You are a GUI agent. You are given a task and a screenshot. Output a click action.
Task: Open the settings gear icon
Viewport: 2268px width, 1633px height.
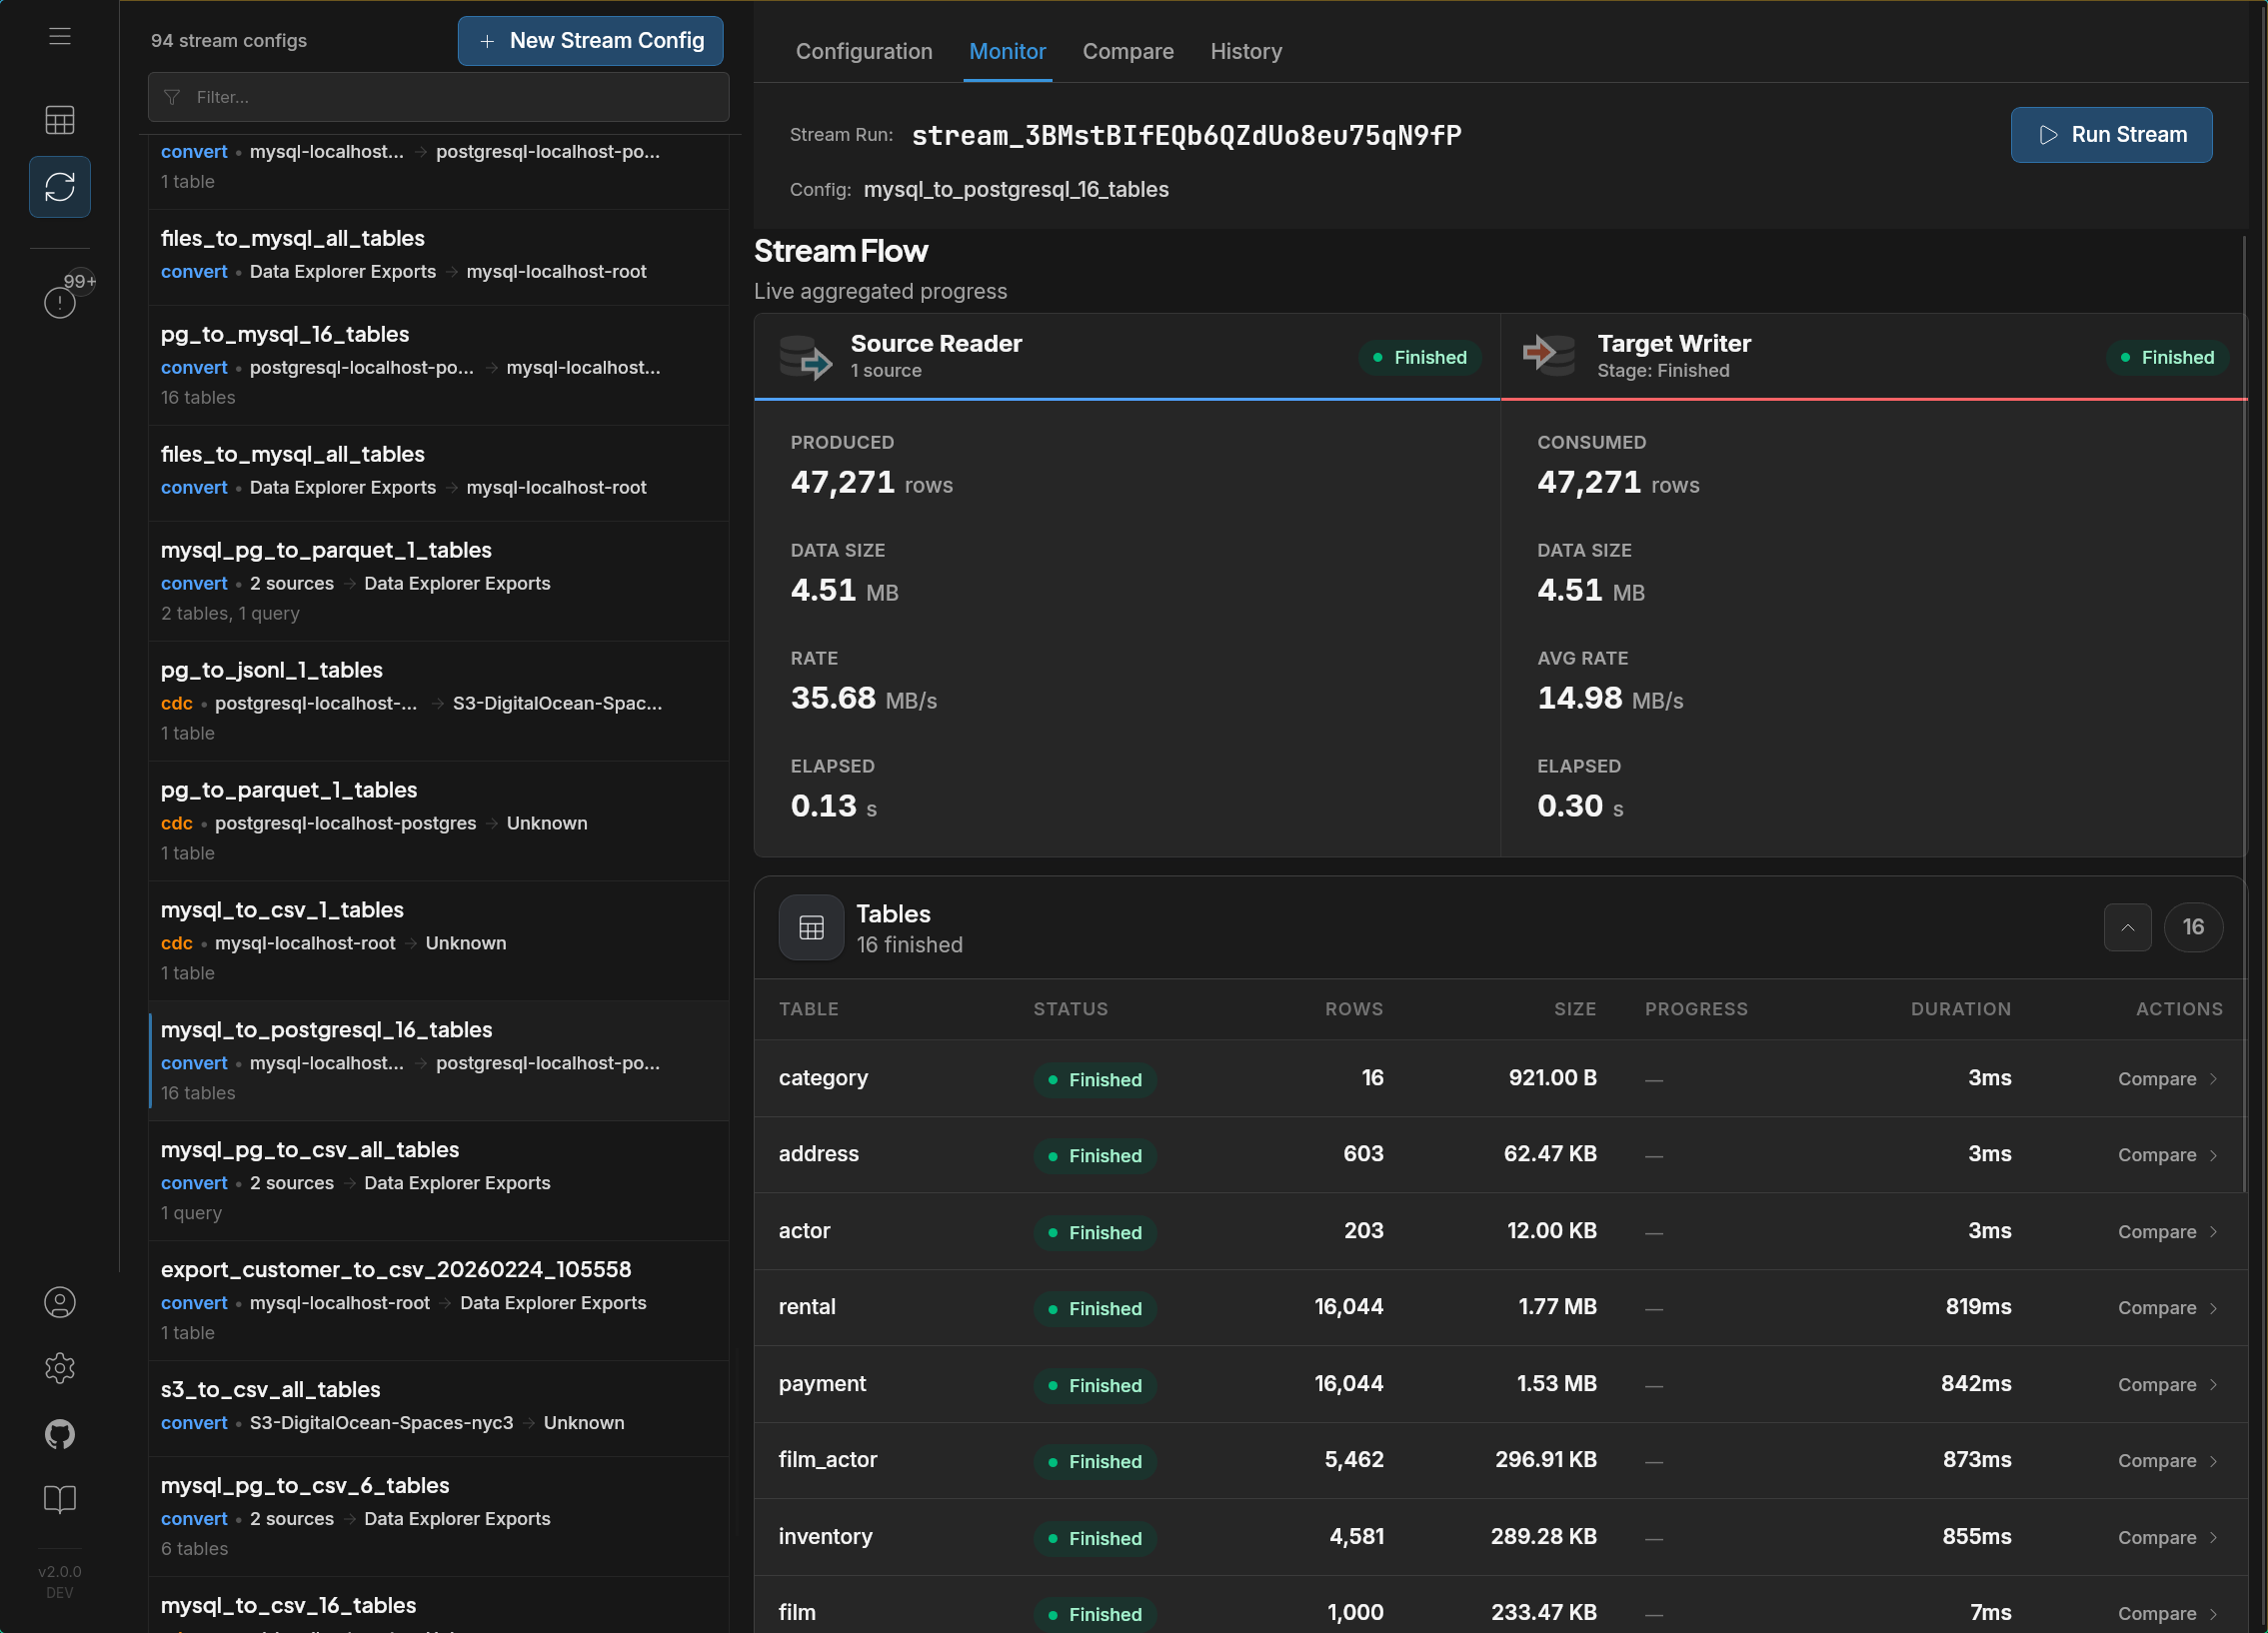tap(60, 1368)
